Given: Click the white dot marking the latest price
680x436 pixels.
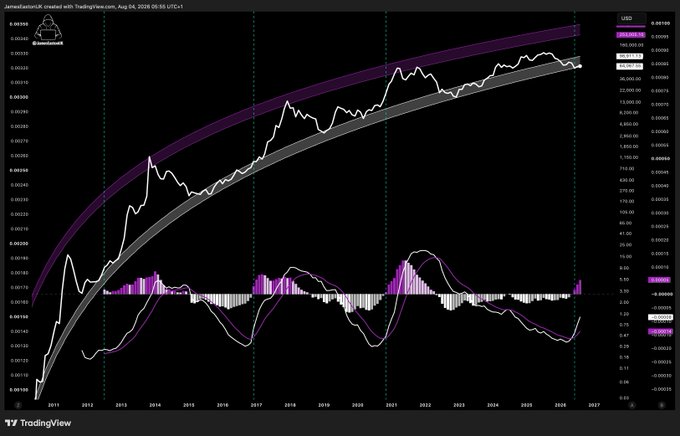Looking at the screenshot, I should coord(581,66).
